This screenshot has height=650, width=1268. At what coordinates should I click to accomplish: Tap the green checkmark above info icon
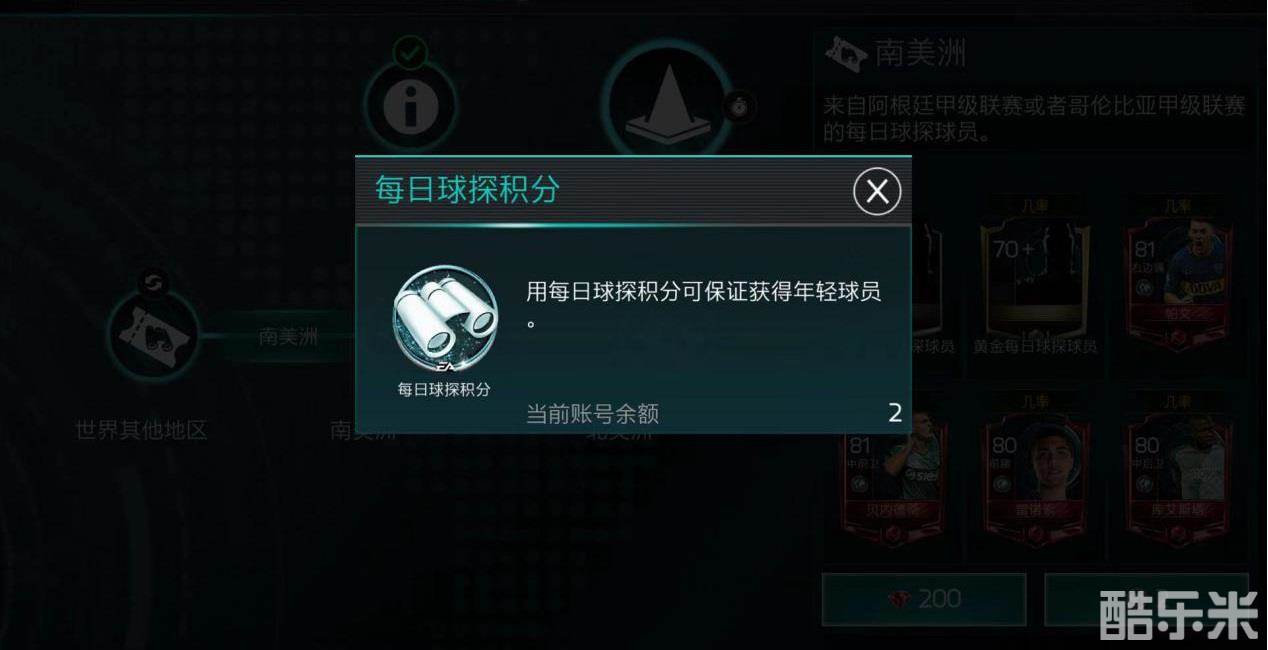[x=409, y=51]
